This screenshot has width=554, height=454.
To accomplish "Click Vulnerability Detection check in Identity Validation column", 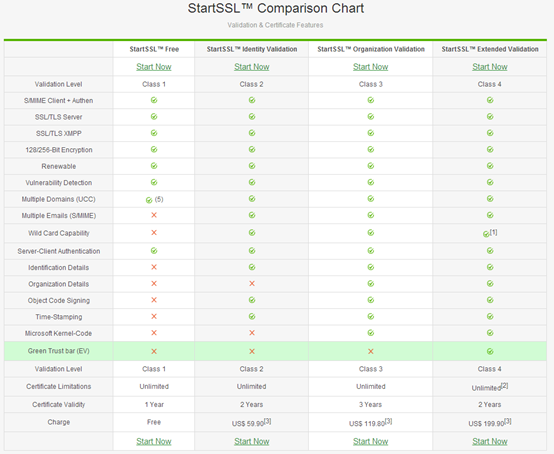I will point(252,182).
